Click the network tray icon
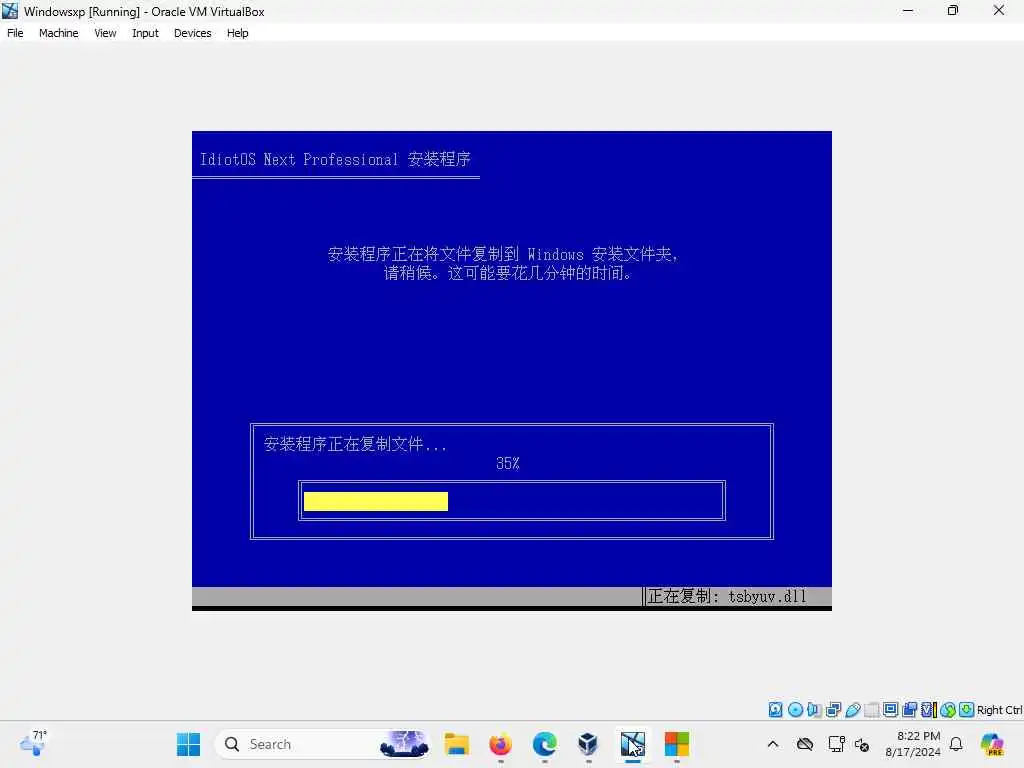The image size is (1024, 768). [x=836, y=744]
